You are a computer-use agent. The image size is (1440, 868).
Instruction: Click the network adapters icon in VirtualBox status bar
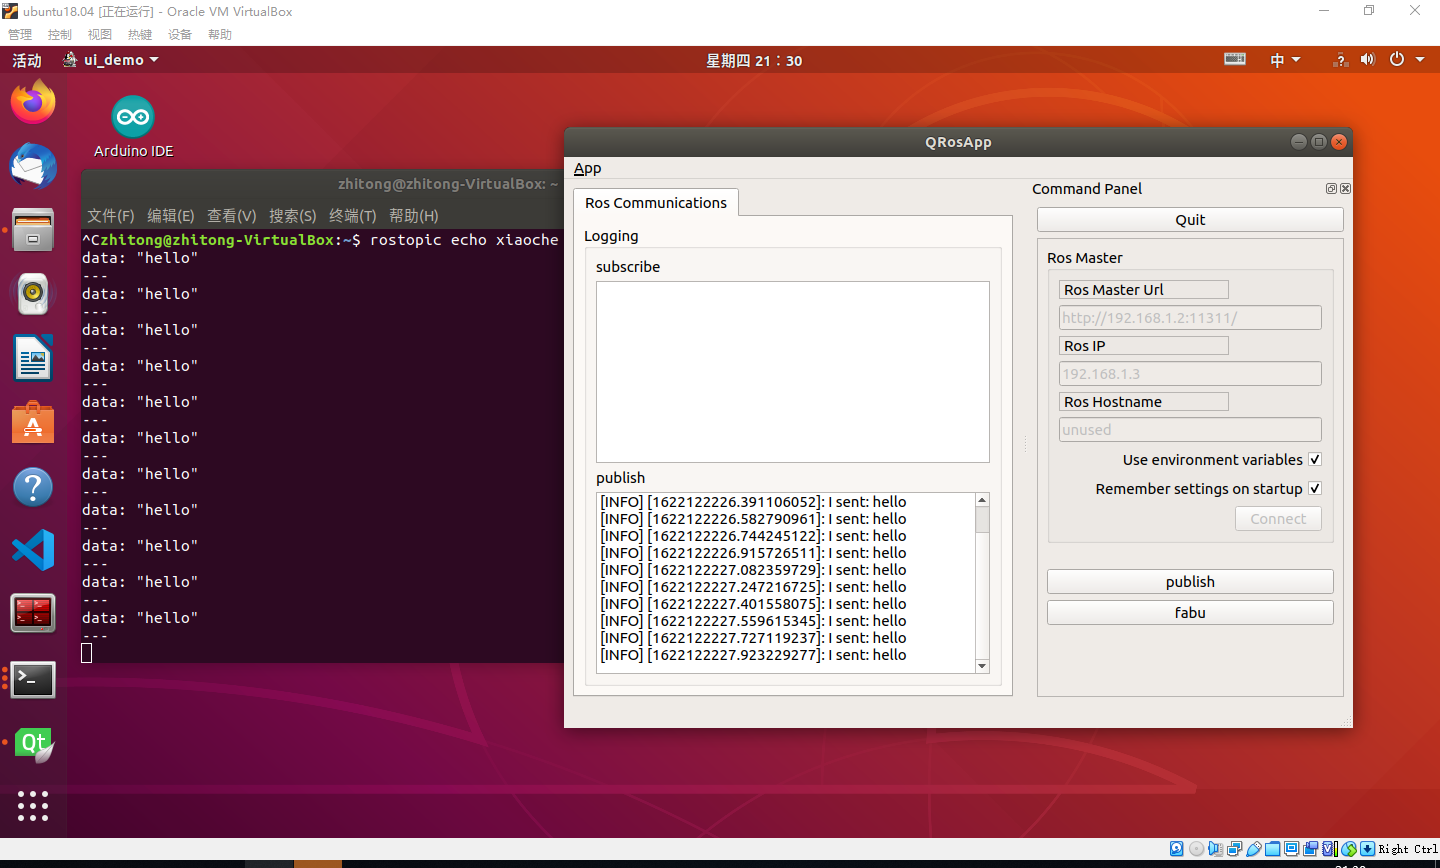pos(1235,848)
